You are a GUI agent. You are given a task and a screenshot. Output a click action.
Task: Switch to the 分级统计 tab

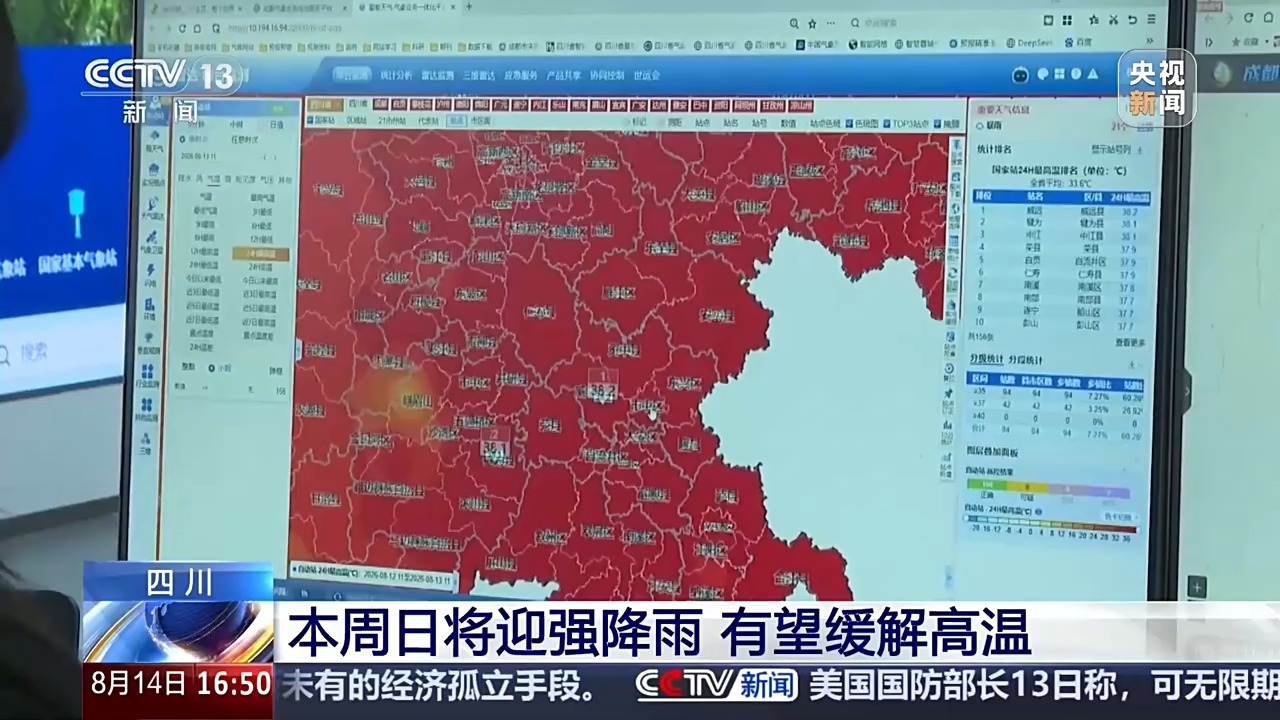coord(985,360)
